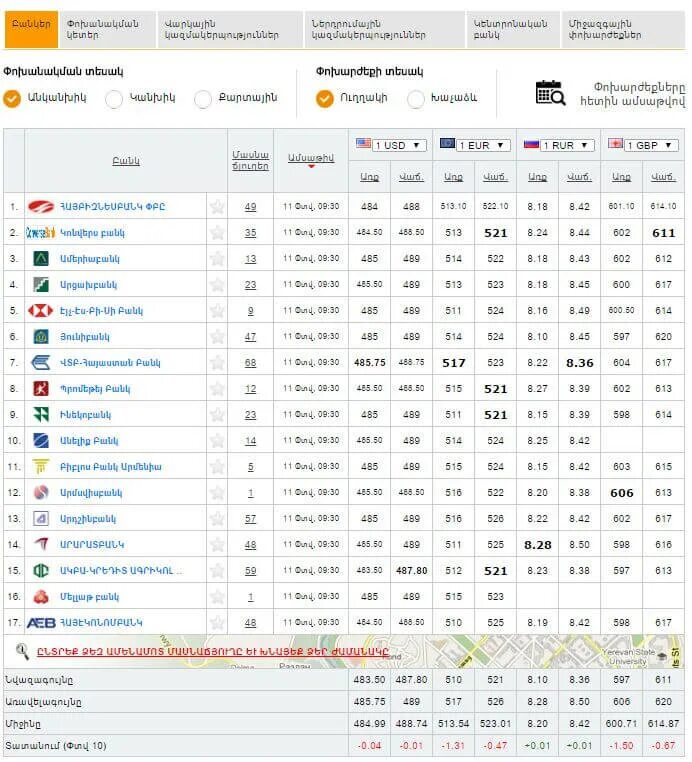Select the Ուղղակի exchange rate type
This screenshot has width=692, height=762.
tap(325, 99)
